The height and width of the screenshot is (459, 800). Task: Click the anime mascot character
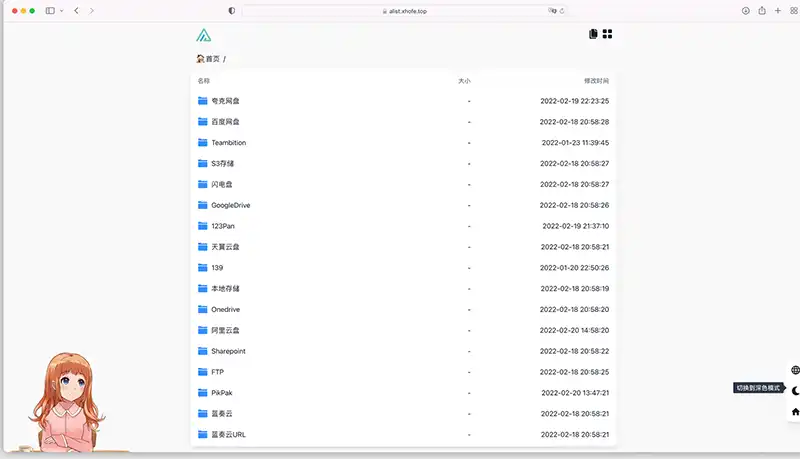point(66,402)
